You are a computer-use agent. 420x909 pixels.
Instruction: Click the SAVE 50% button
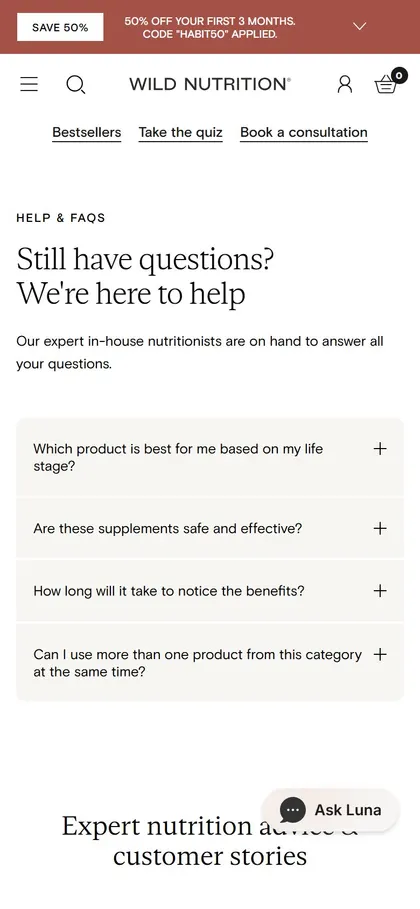[x=60, y=27]
